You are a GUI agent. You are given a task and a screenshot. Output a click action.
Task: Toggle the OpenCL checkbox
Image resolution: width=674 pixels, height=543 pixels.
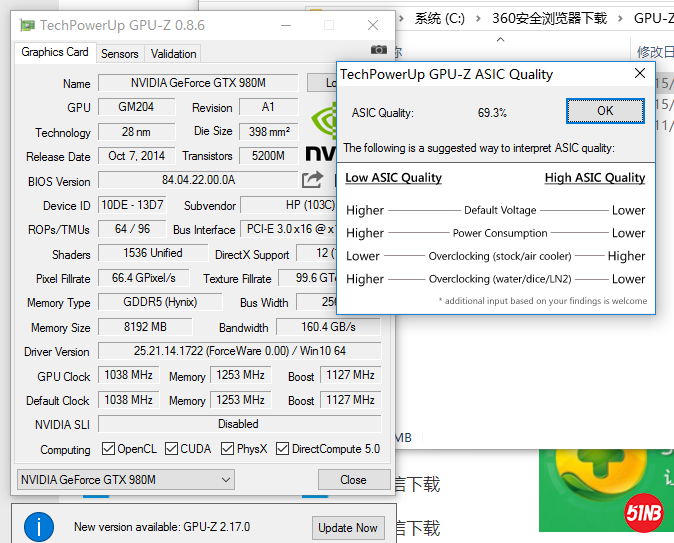coord(108,449)
